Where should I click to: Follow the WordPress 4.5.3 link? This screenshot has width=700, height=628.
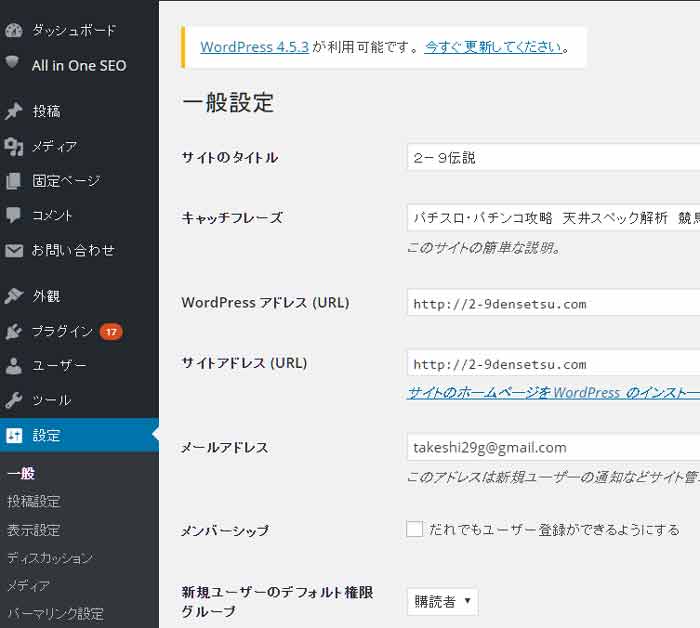coord(254,47)
